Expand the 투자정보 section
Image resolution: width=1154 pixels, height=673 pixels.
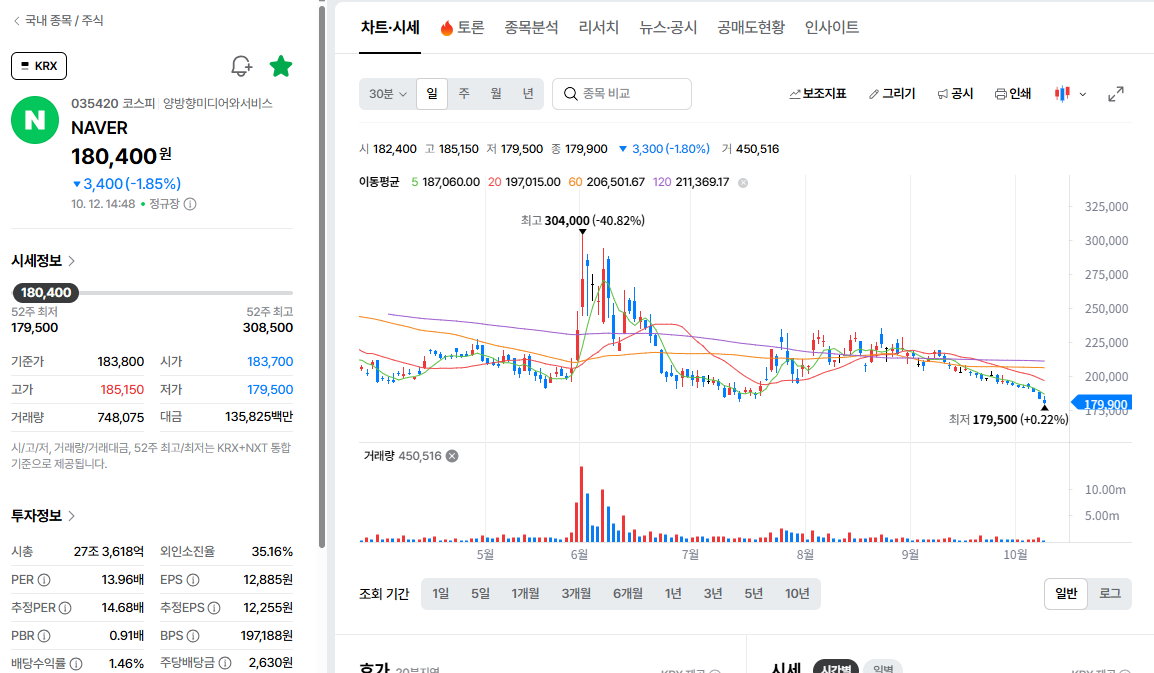[43, 515]
